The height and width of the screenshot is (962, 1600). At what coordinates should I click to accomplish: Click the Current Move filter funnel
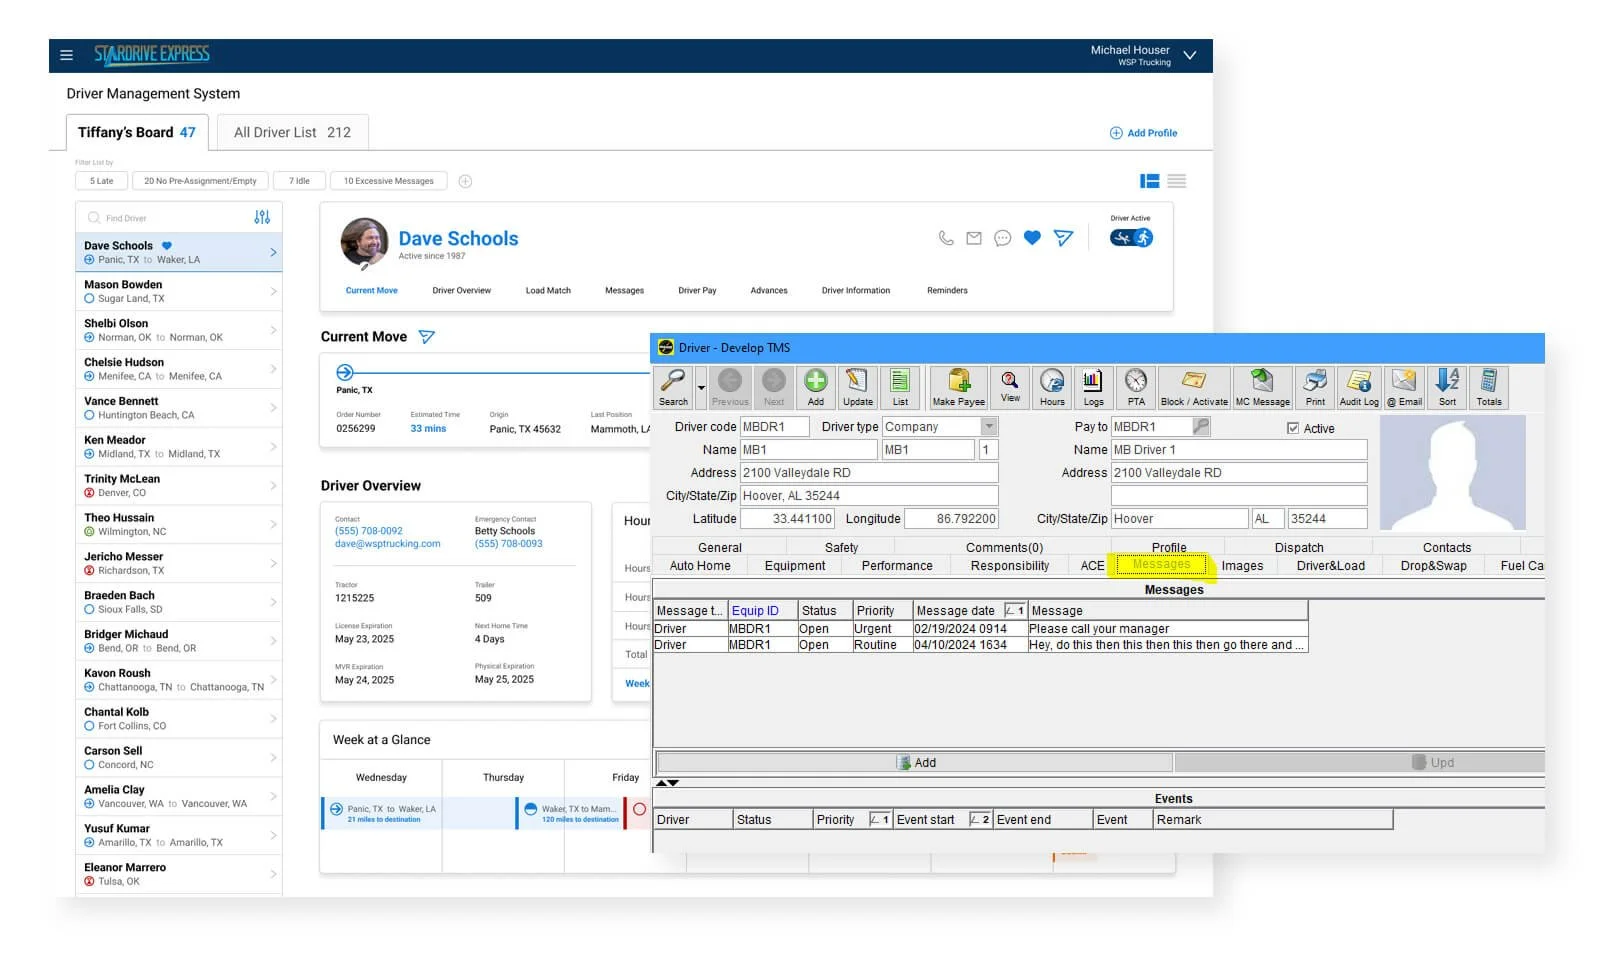click(427, 337)
